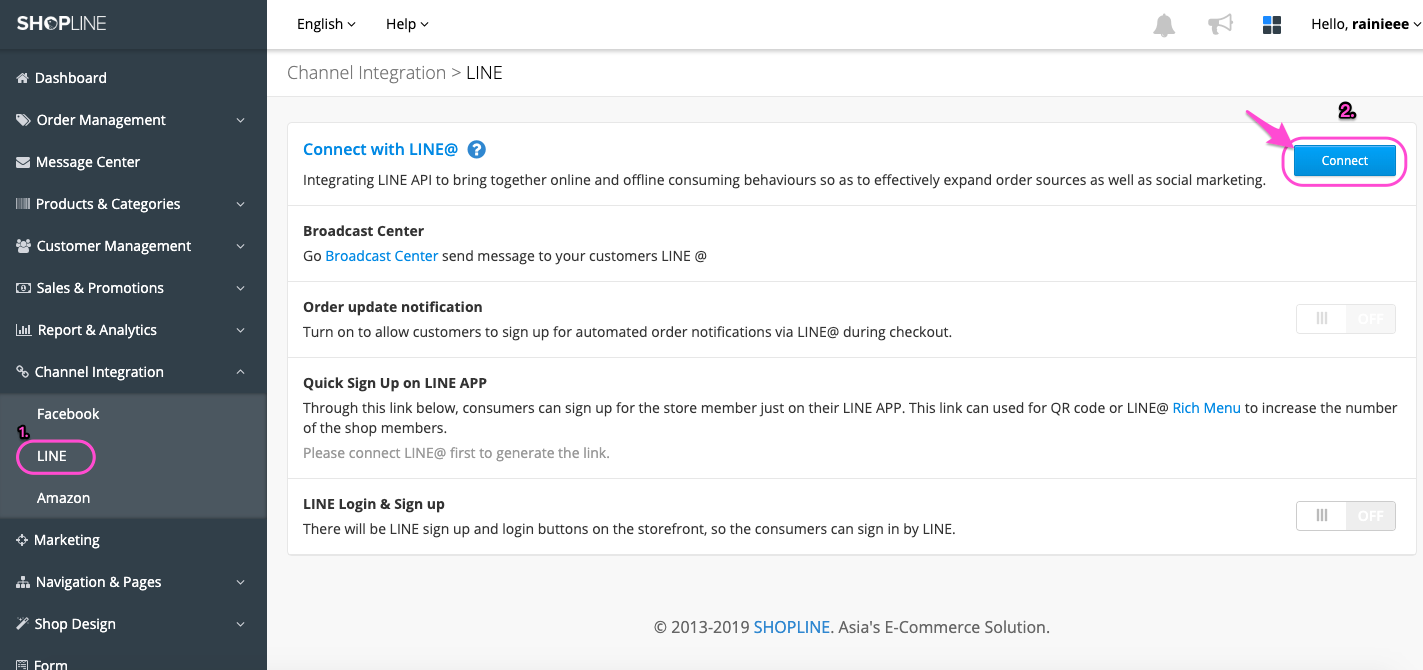Image resolution: width=1423 pixels, height=670 pixels.
Task: Click the Products & Categories barcode icon
Action: point(23,204)
